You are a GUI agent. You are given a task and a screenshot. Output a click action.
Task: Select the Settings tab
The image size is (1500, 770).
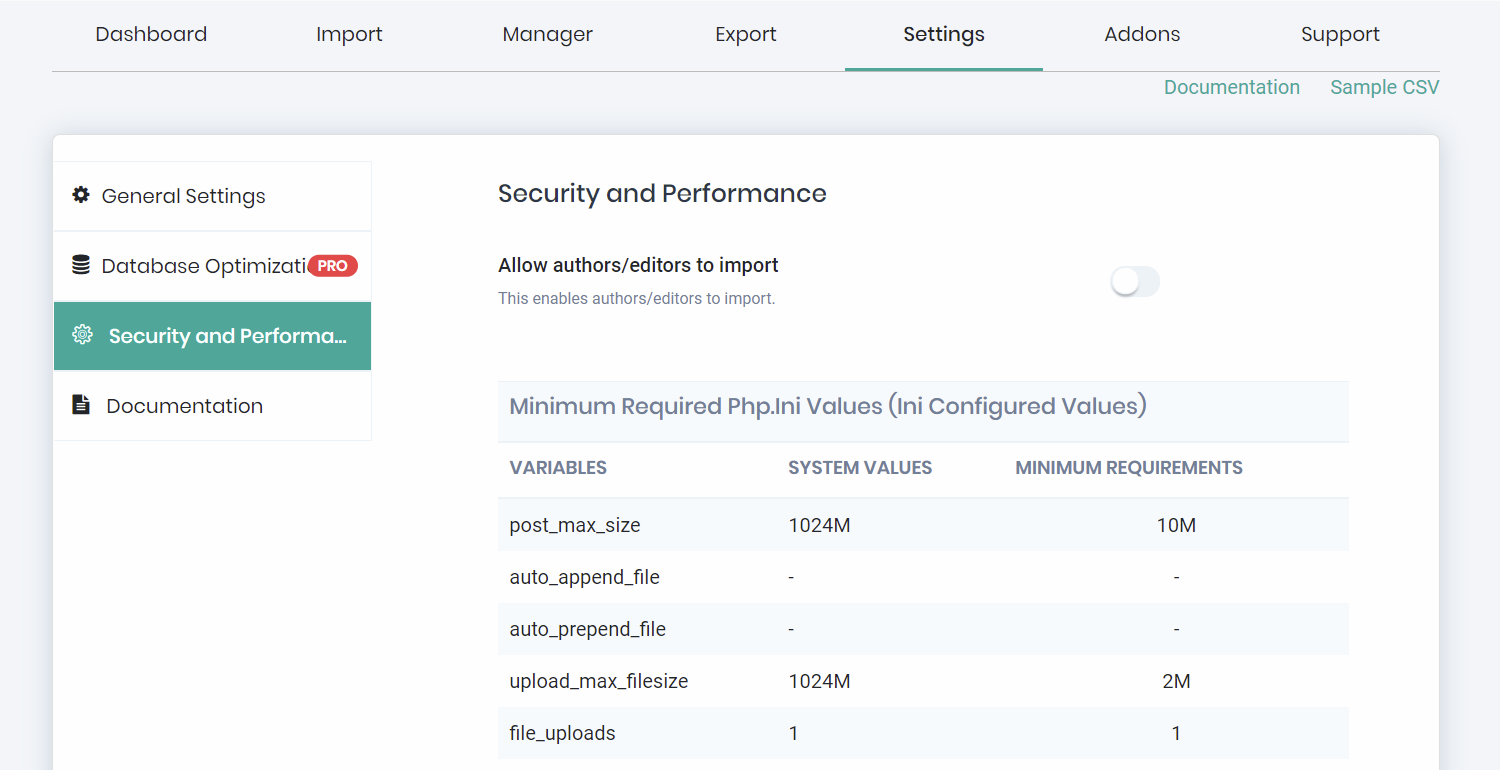[943, 34]
